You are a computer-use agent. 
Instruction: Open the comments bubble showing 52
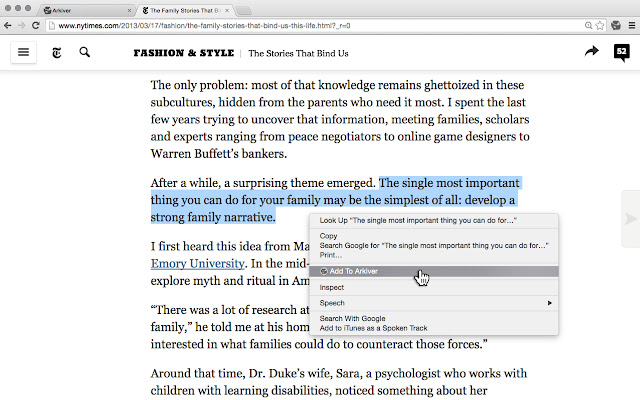click(x=621, y=52)
